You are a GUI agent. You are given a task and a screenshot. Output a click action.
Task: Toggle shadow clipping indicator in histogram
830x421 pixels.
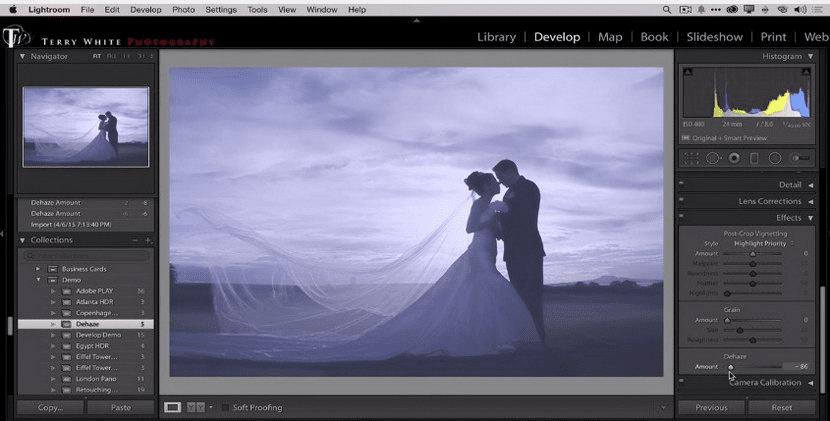(x=688, y=71)
